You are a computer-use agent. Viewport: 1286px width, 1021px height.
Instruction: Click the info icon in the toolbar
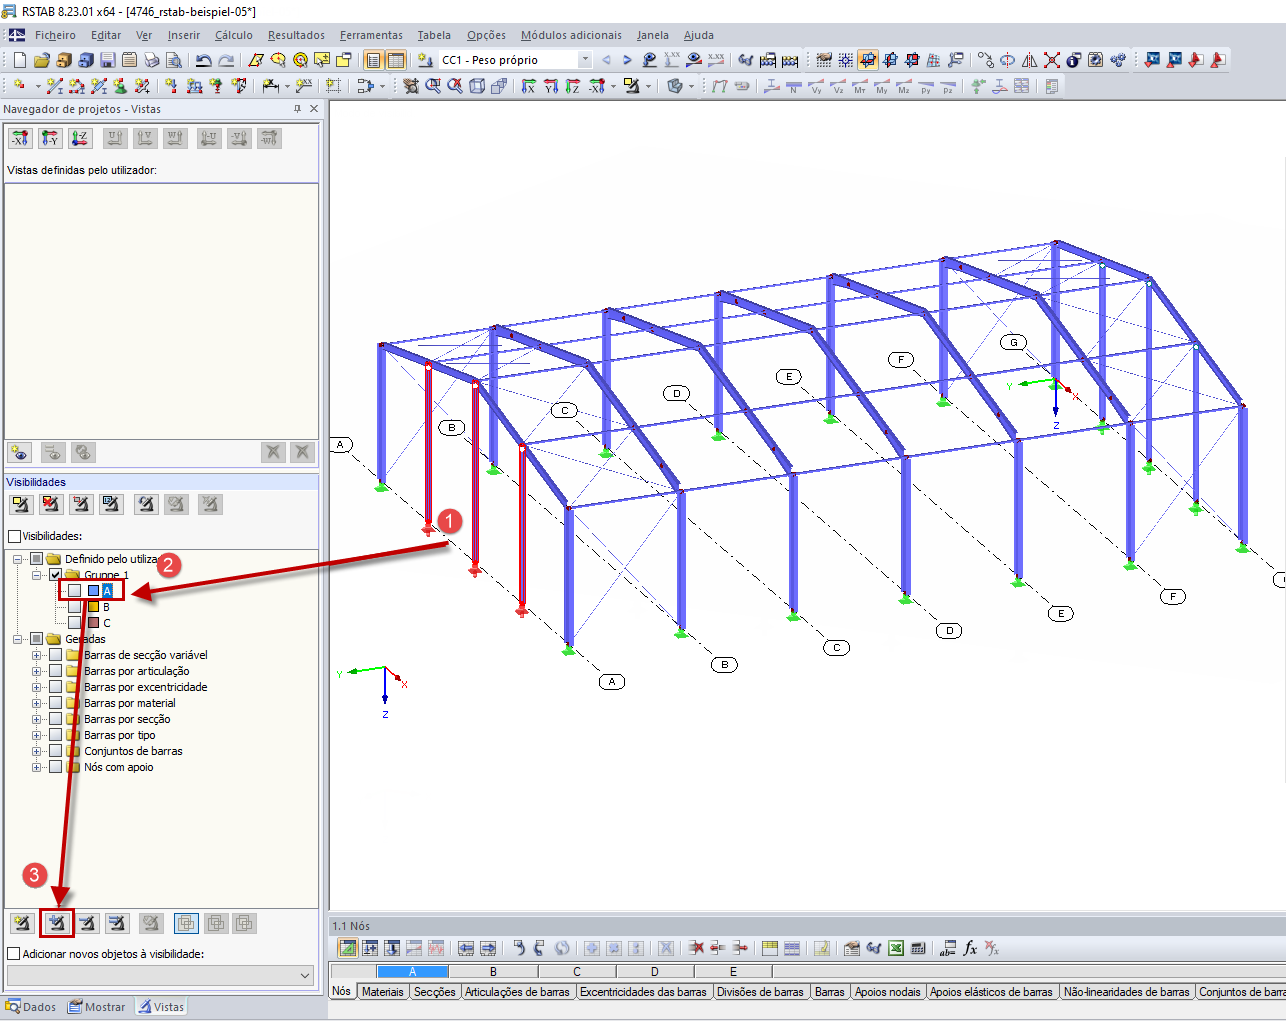tap(1074, 60)
